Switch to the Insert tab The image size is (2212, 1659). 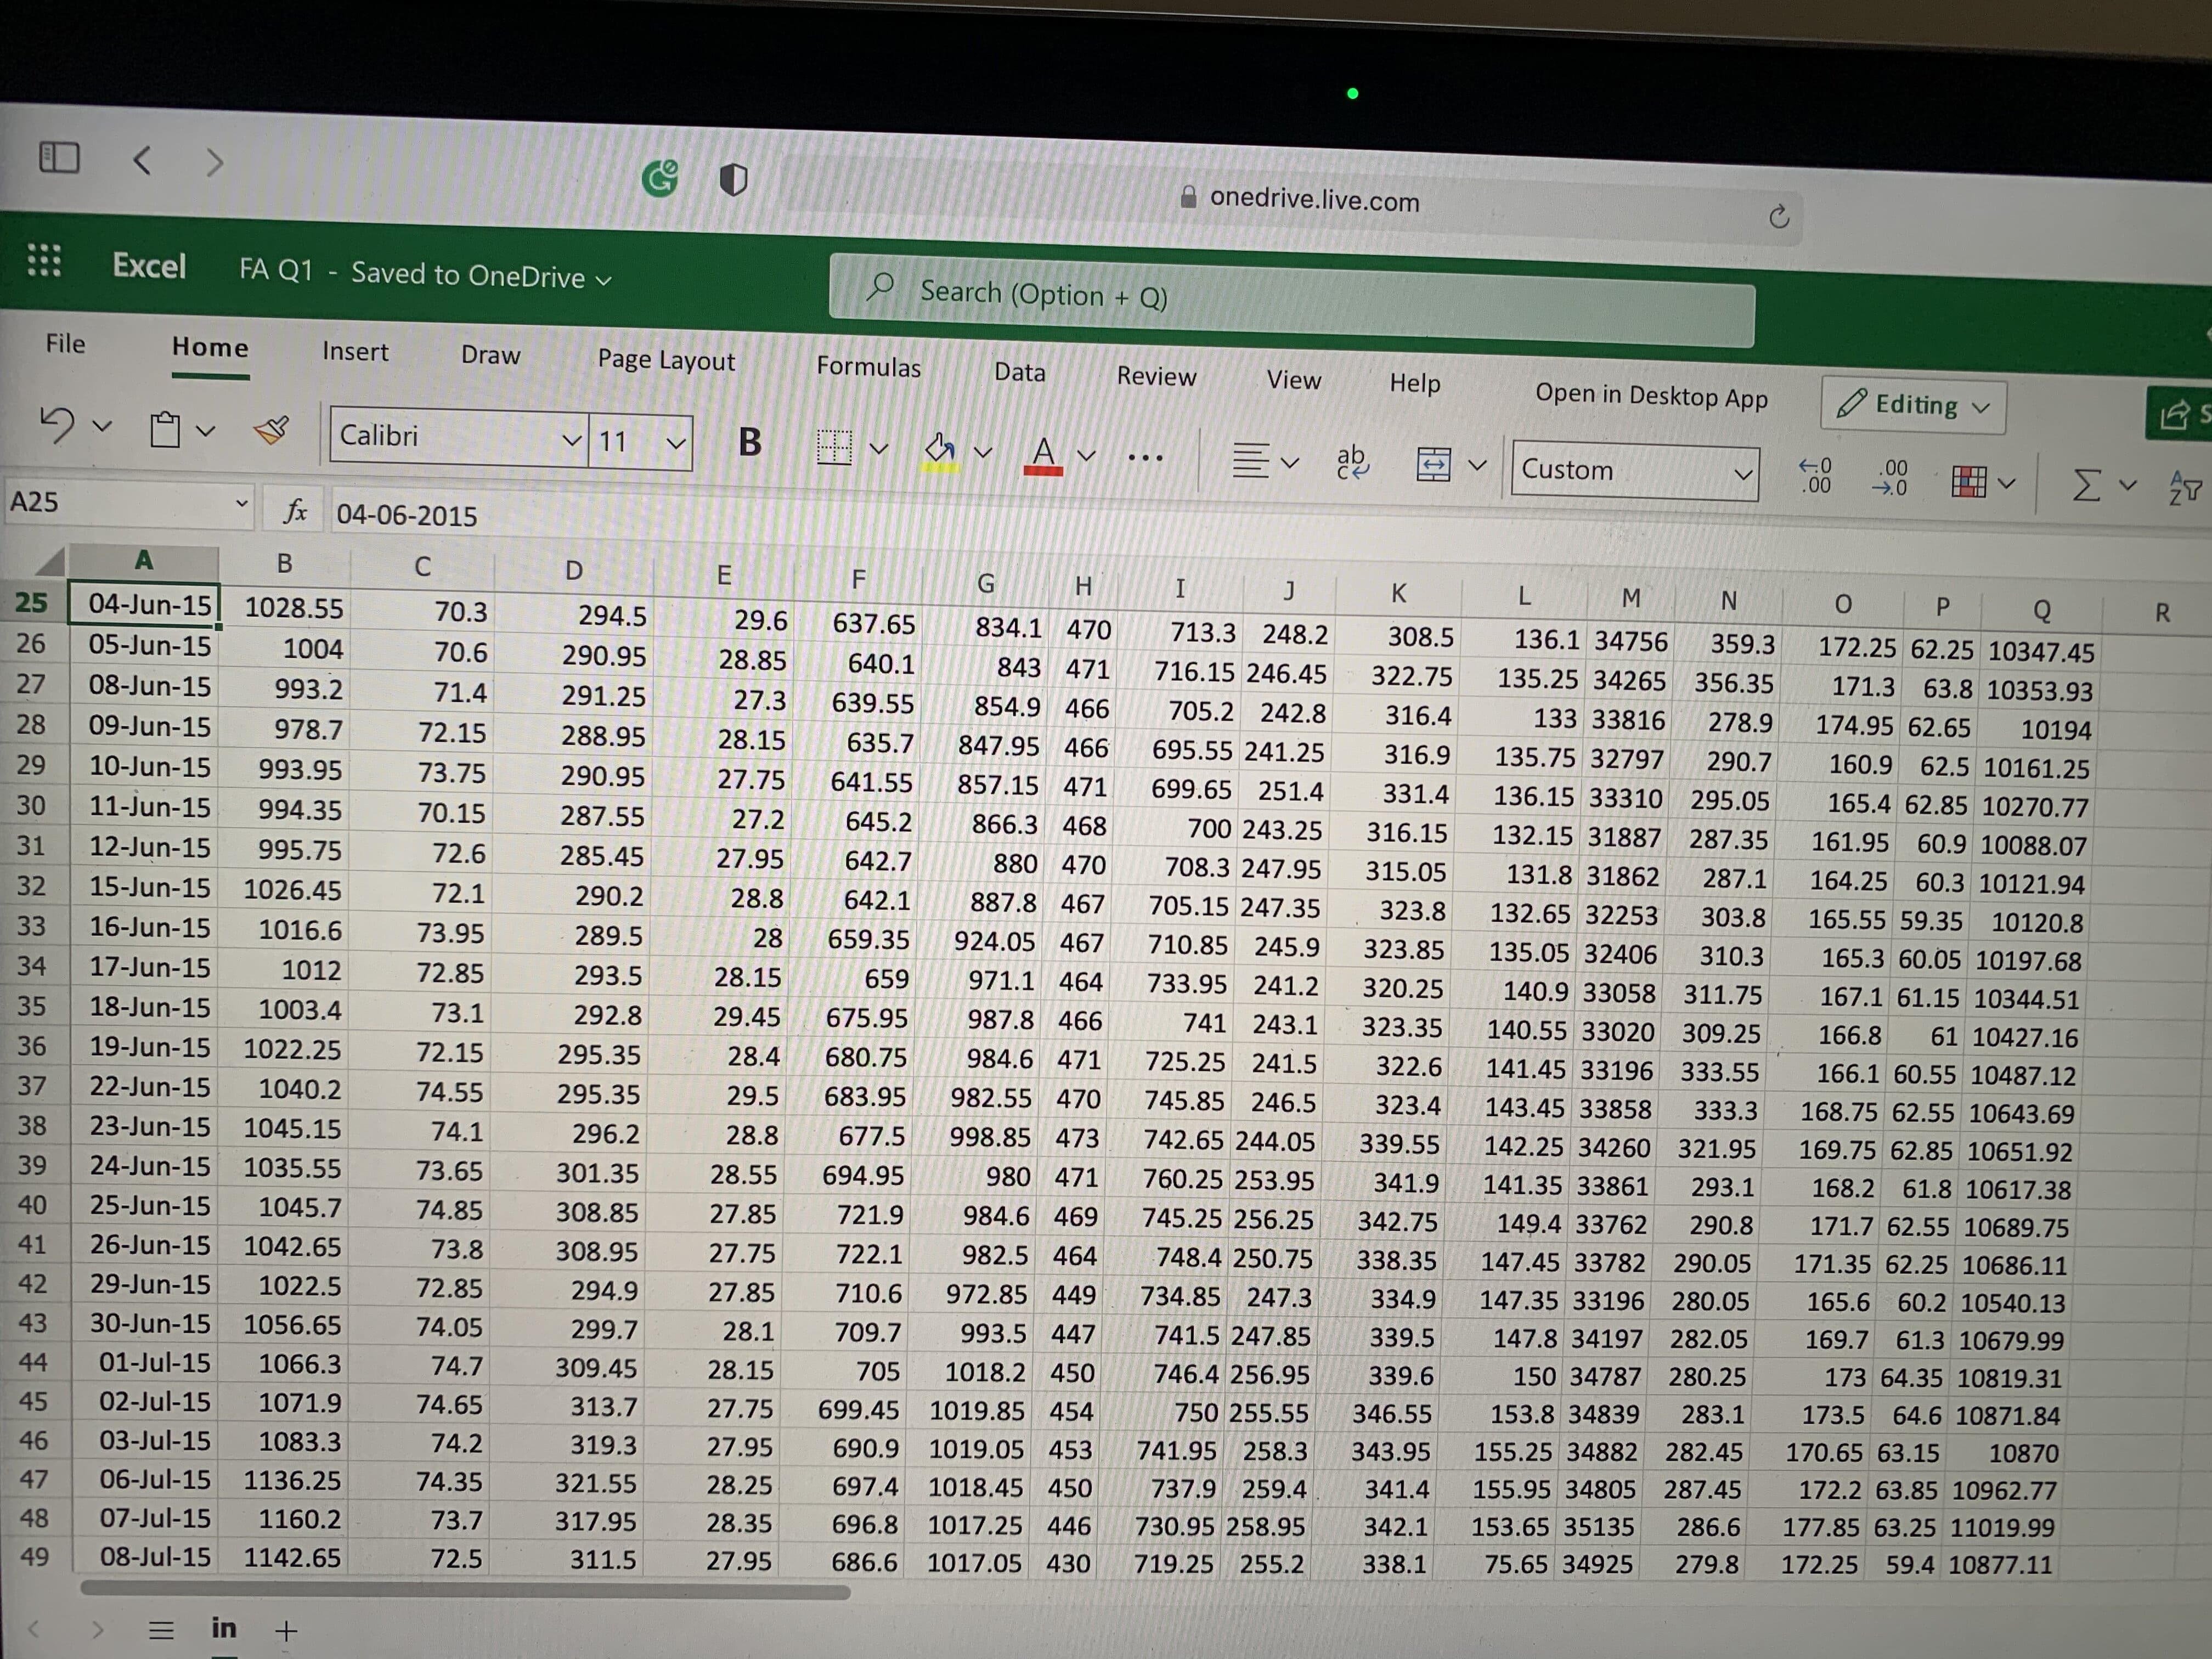click(355, 352)
